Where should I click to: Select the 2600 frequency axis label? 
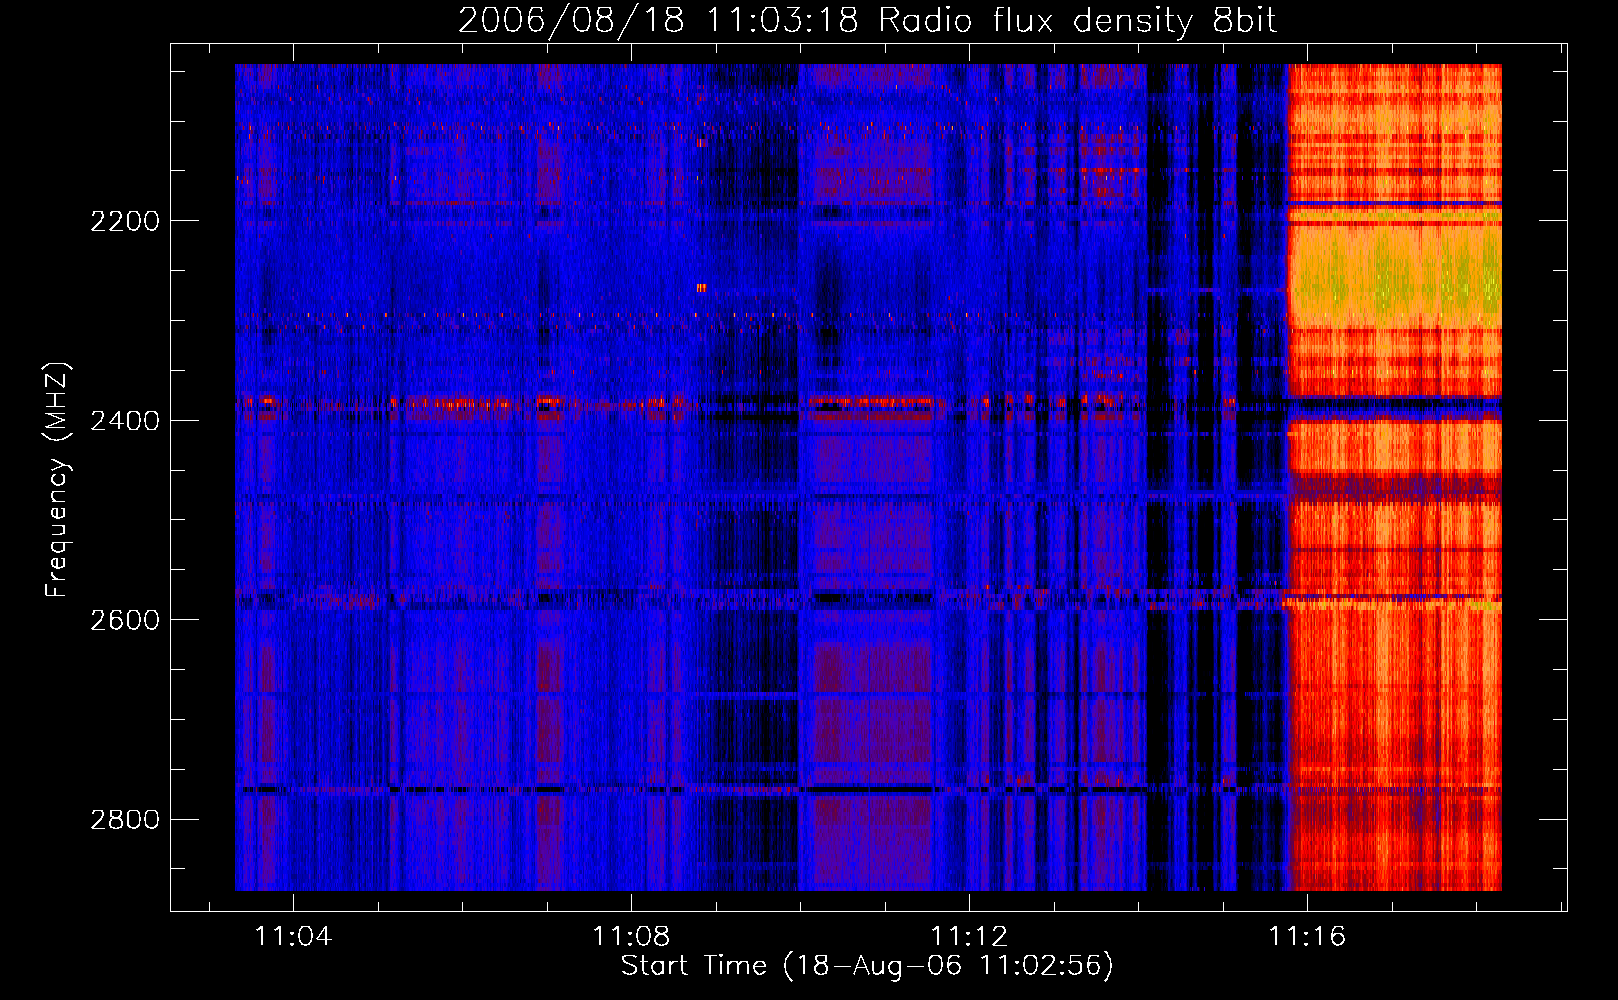coord(125,620)
